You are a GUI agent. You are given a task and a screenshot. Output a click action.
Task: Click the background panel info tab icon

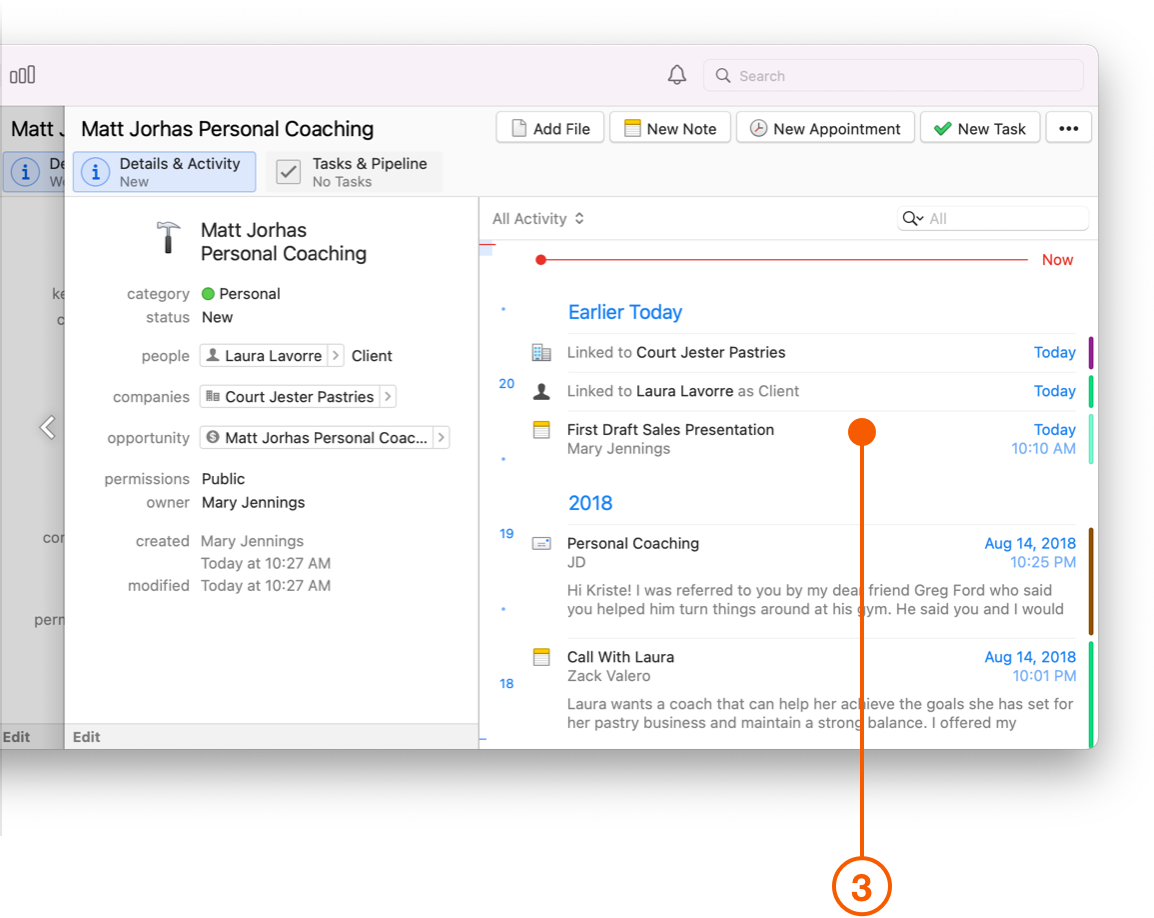25,172
